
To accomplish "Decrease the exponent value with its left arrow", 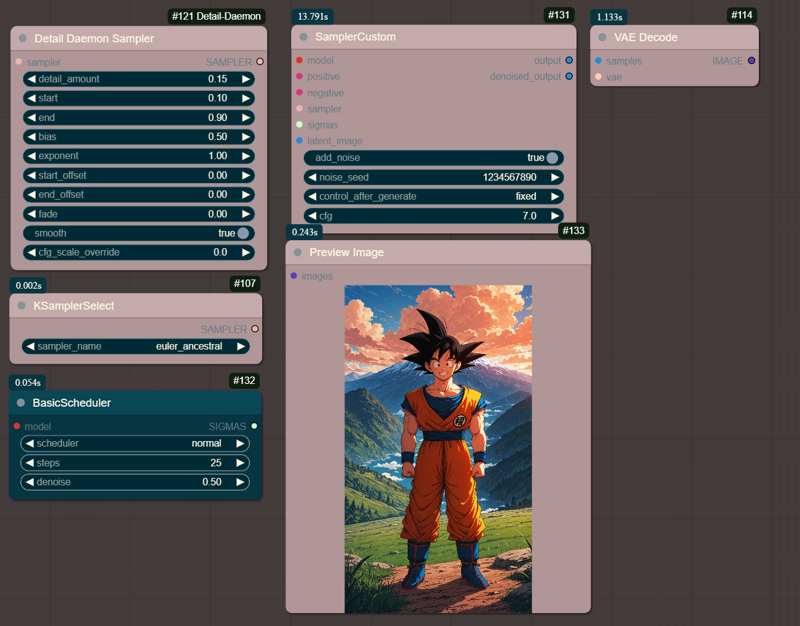I will coord(32,156).
